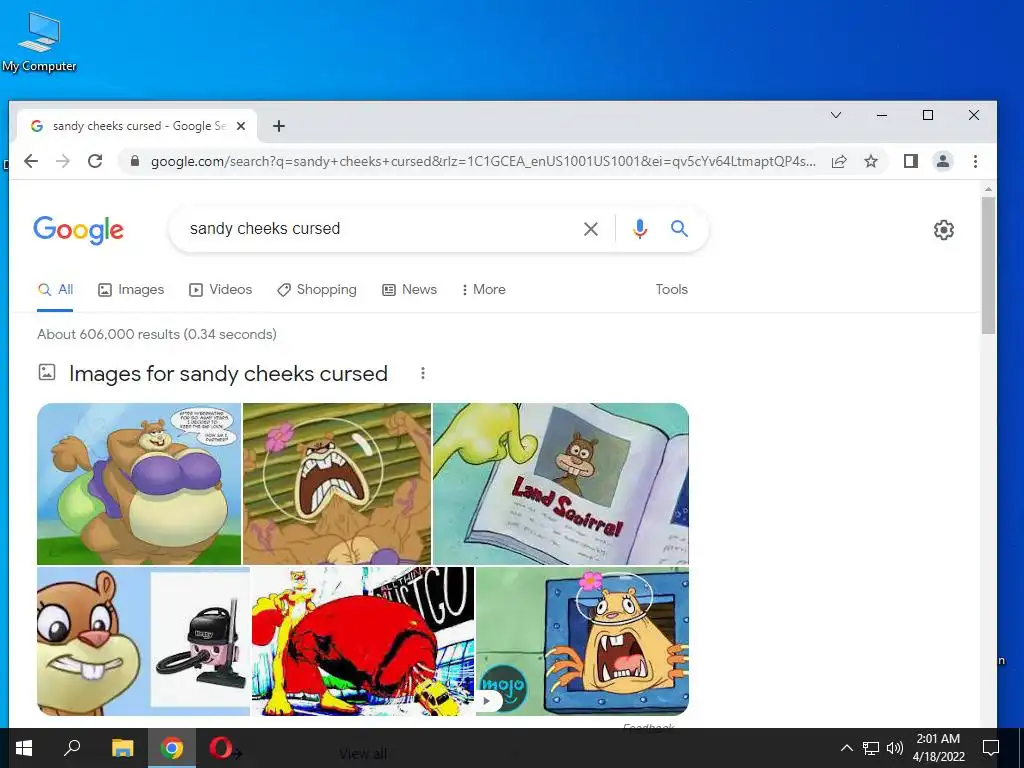Switch to Videos results tab
Viewport: 1024px width, 768px height.
click(221, 290)
